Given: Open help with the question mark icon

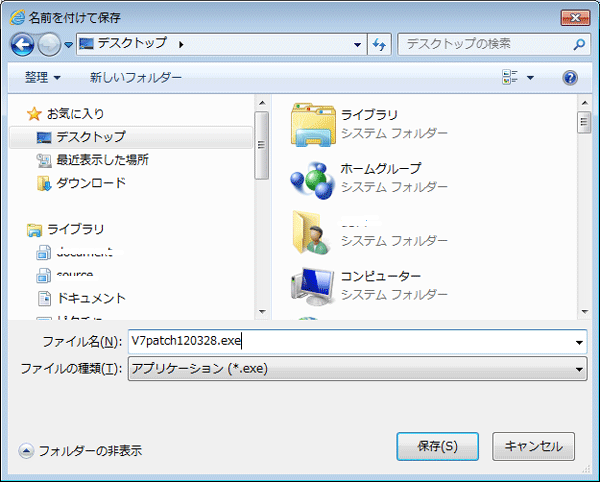Looking at the screenshot, I should (570, 78).
